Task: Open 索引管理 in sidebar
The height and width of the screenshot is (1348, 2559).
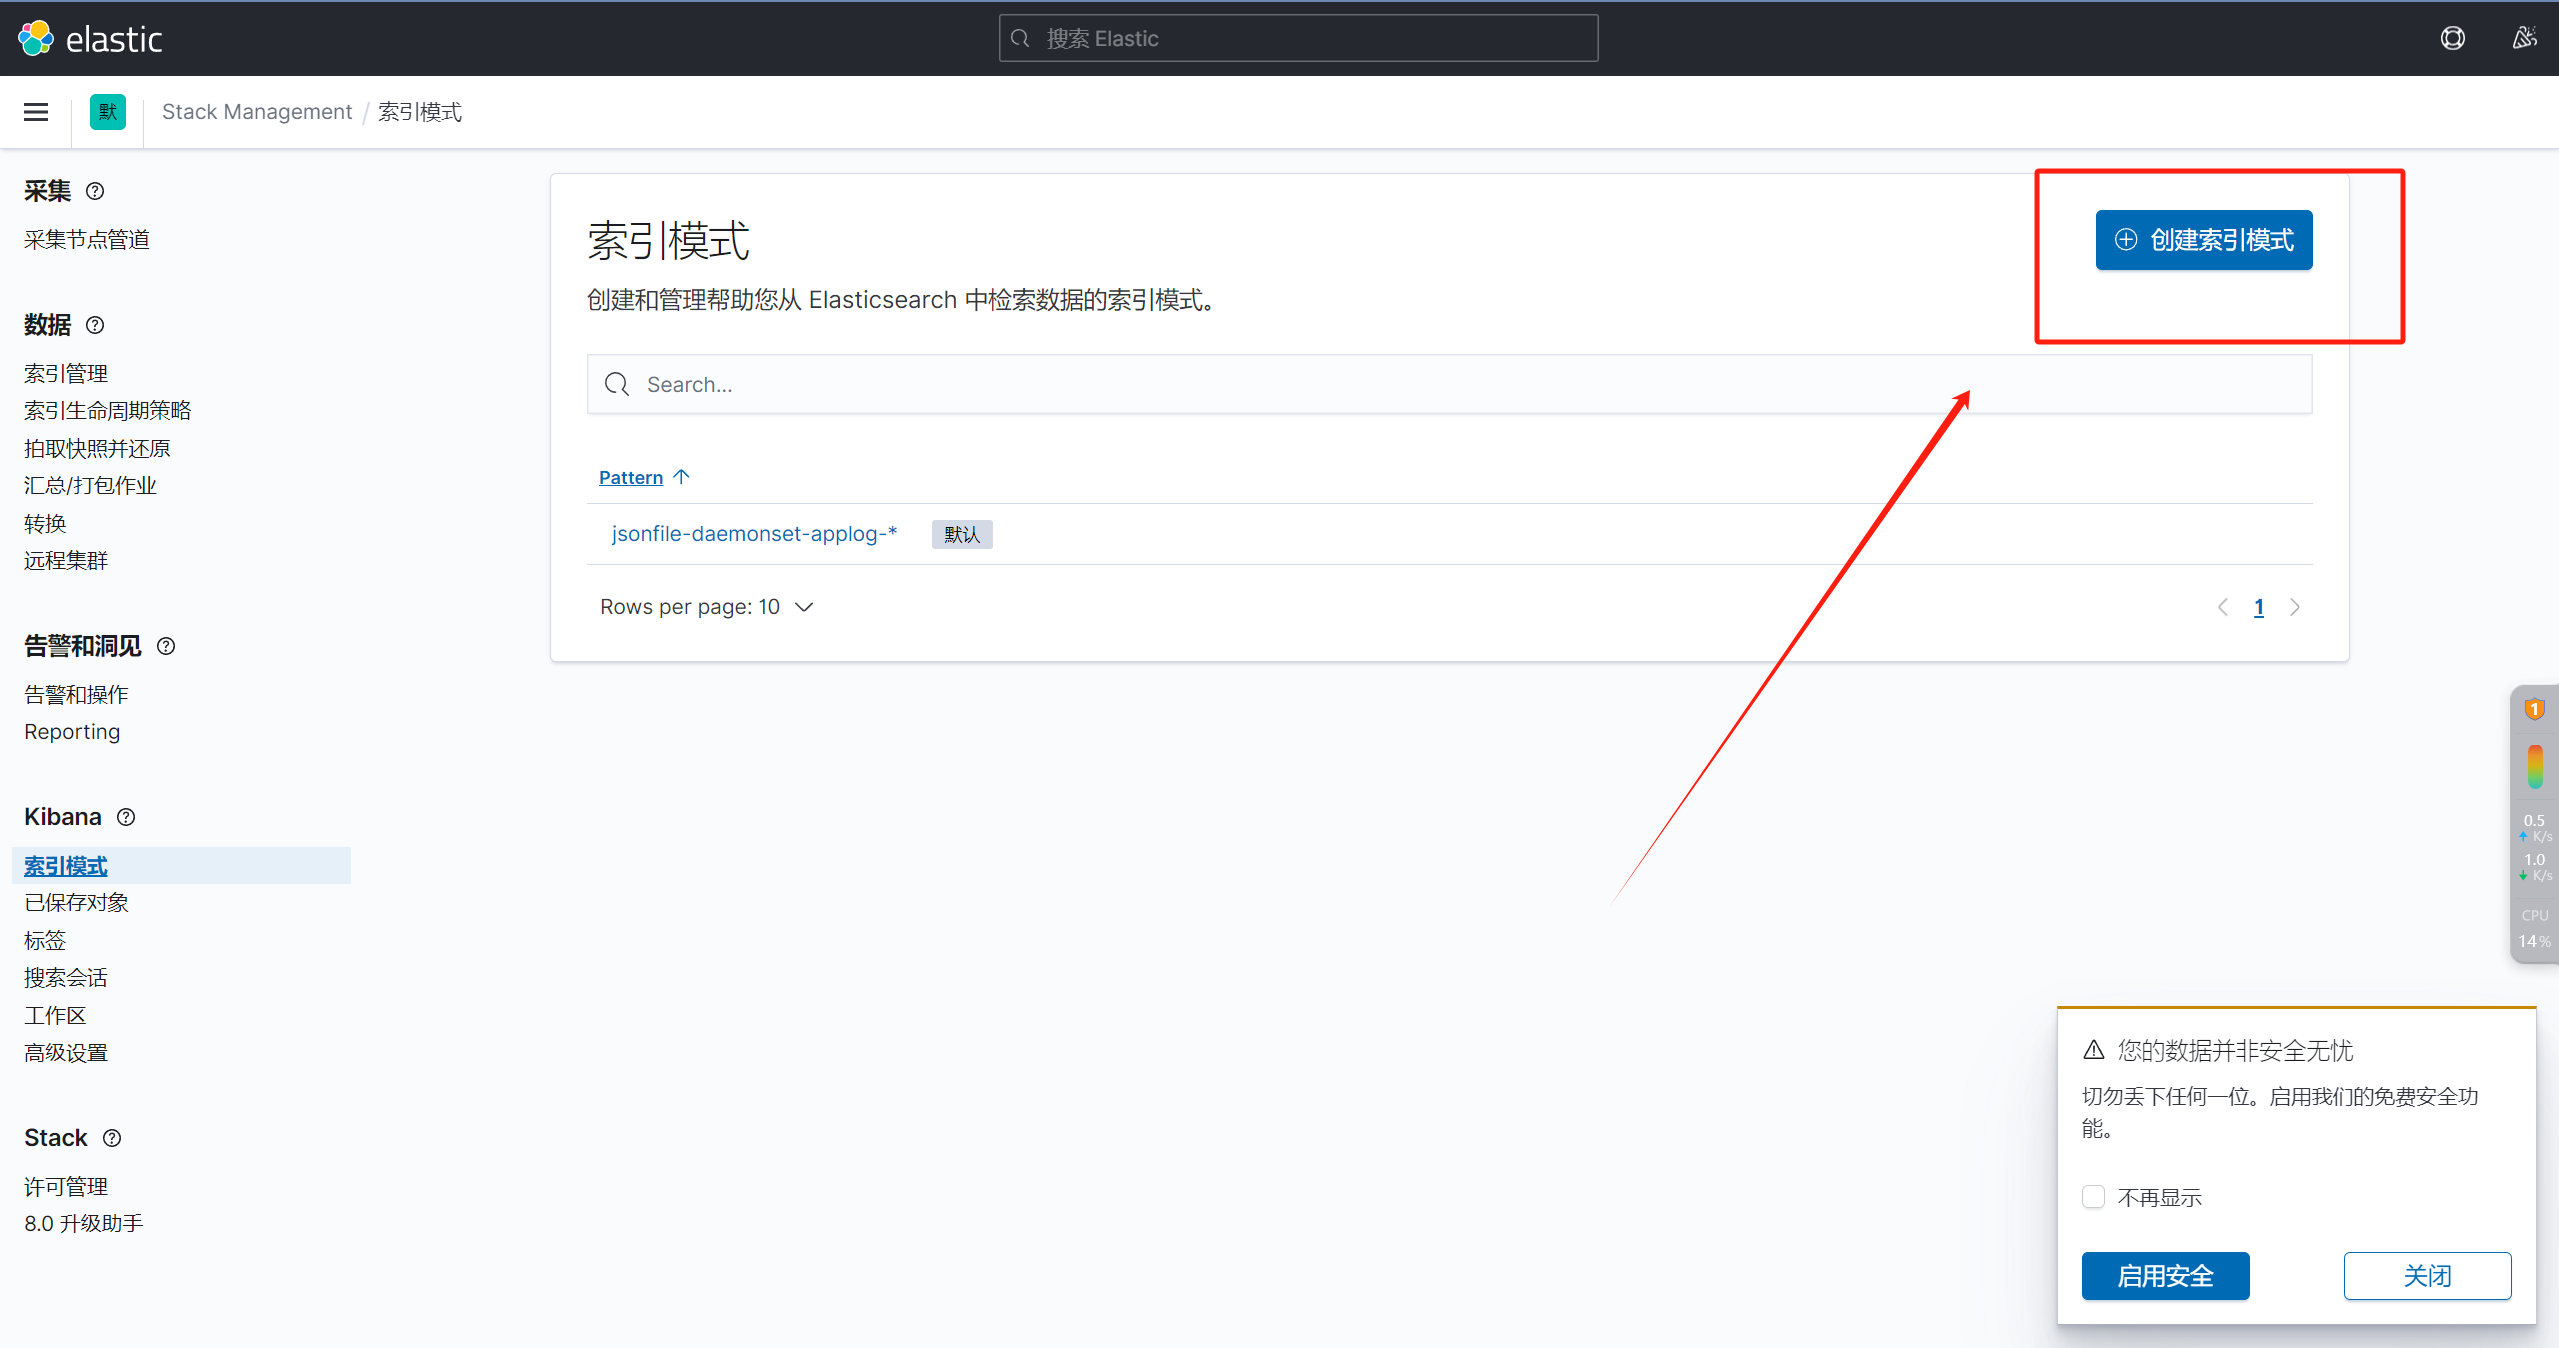Action: (66, 374)
